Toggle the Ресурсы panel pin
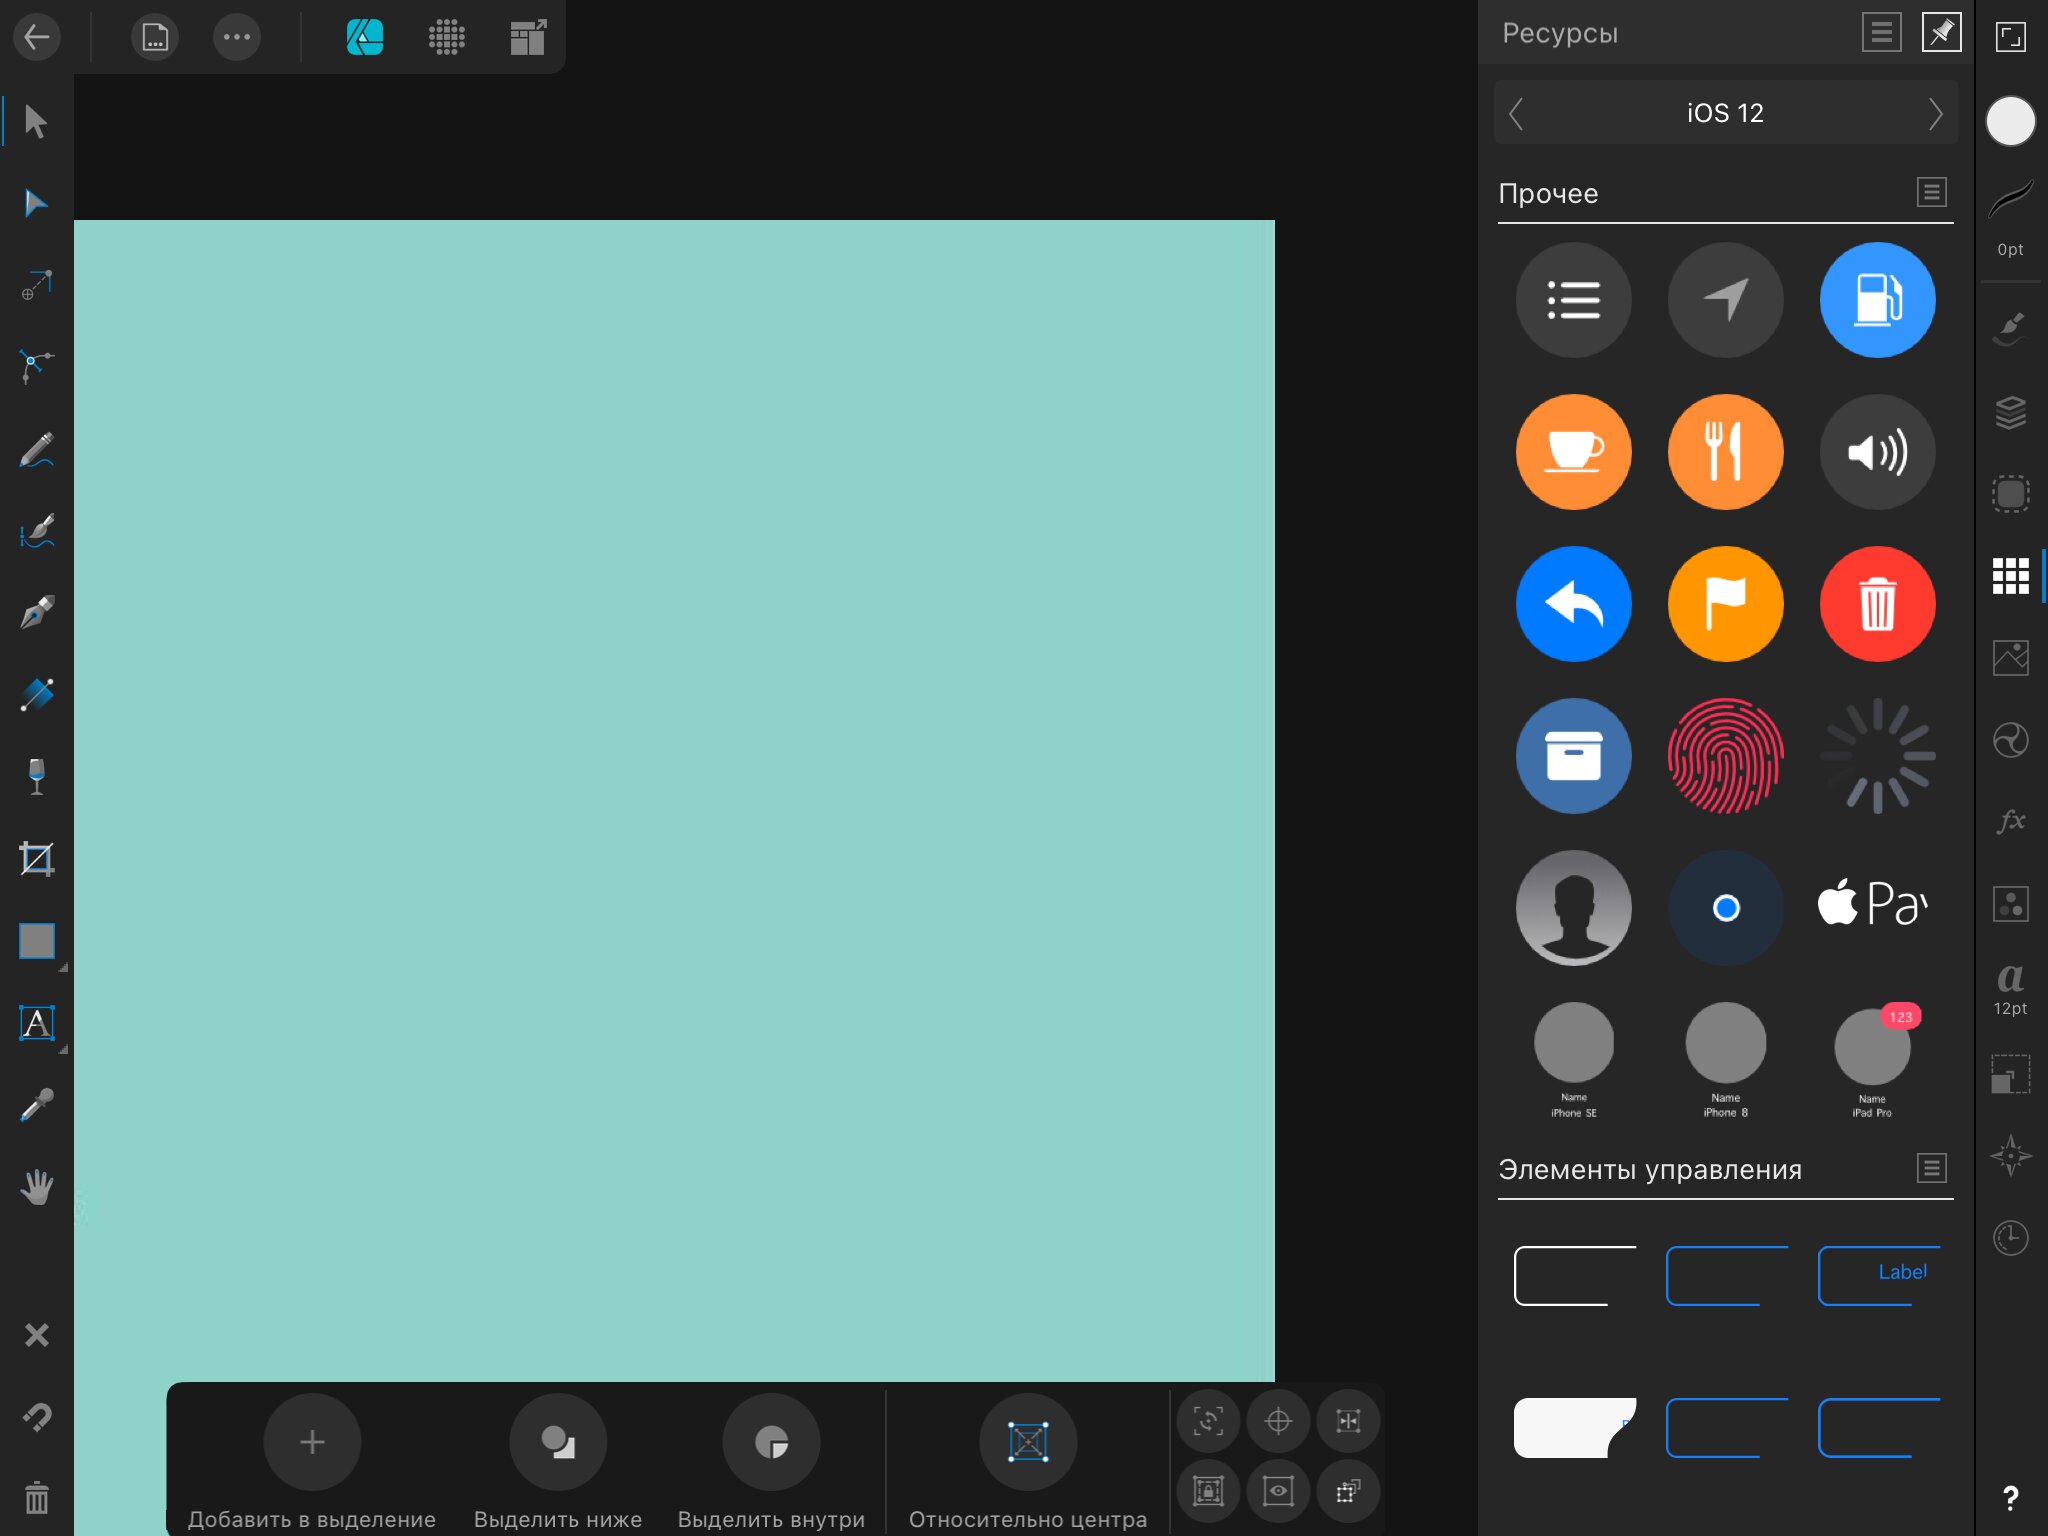The height and width of the screenshot is (1536, 2048). (x=1941, y=33)
